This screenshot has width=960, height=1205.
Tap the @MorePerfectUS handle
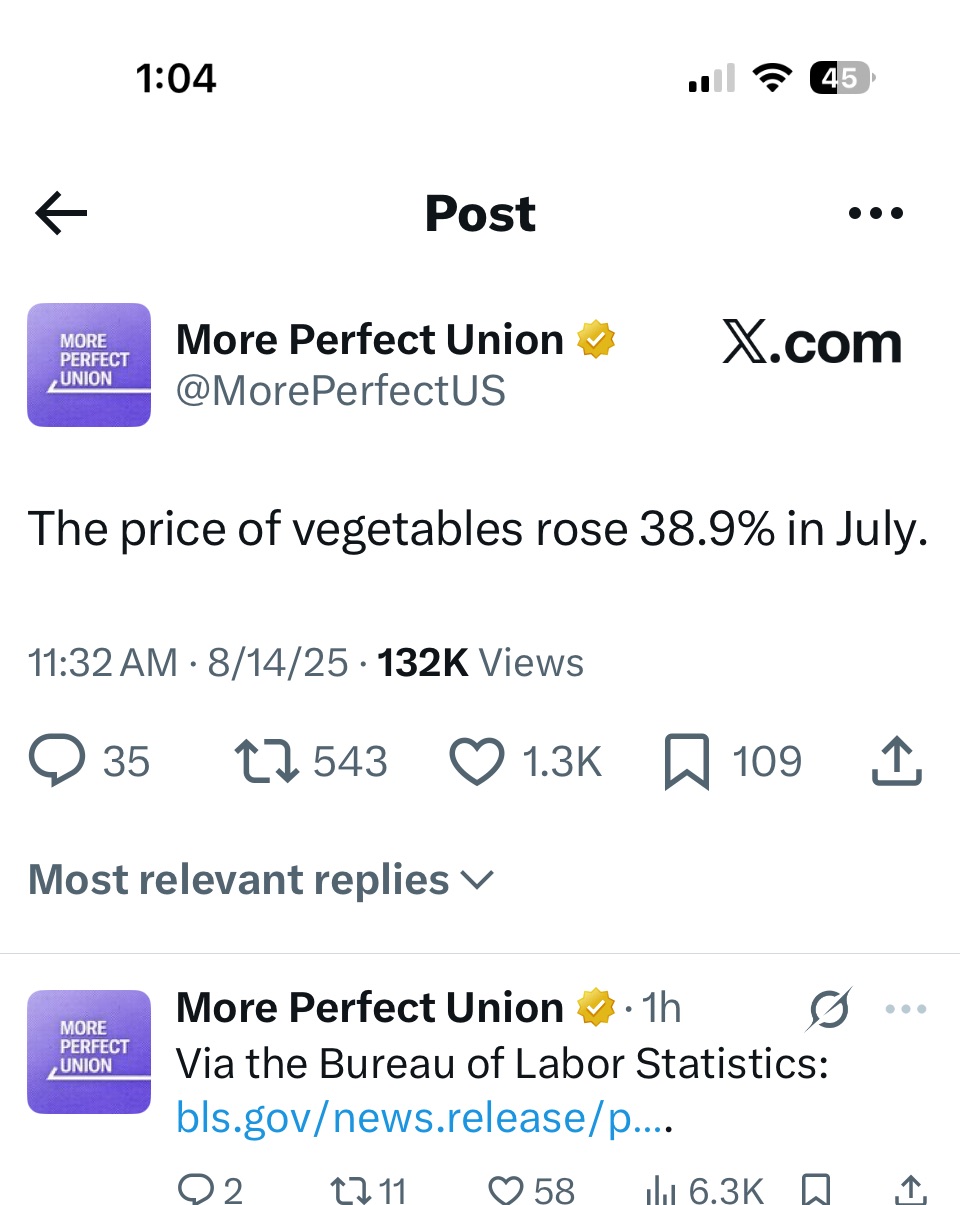(x=341, y=391)
